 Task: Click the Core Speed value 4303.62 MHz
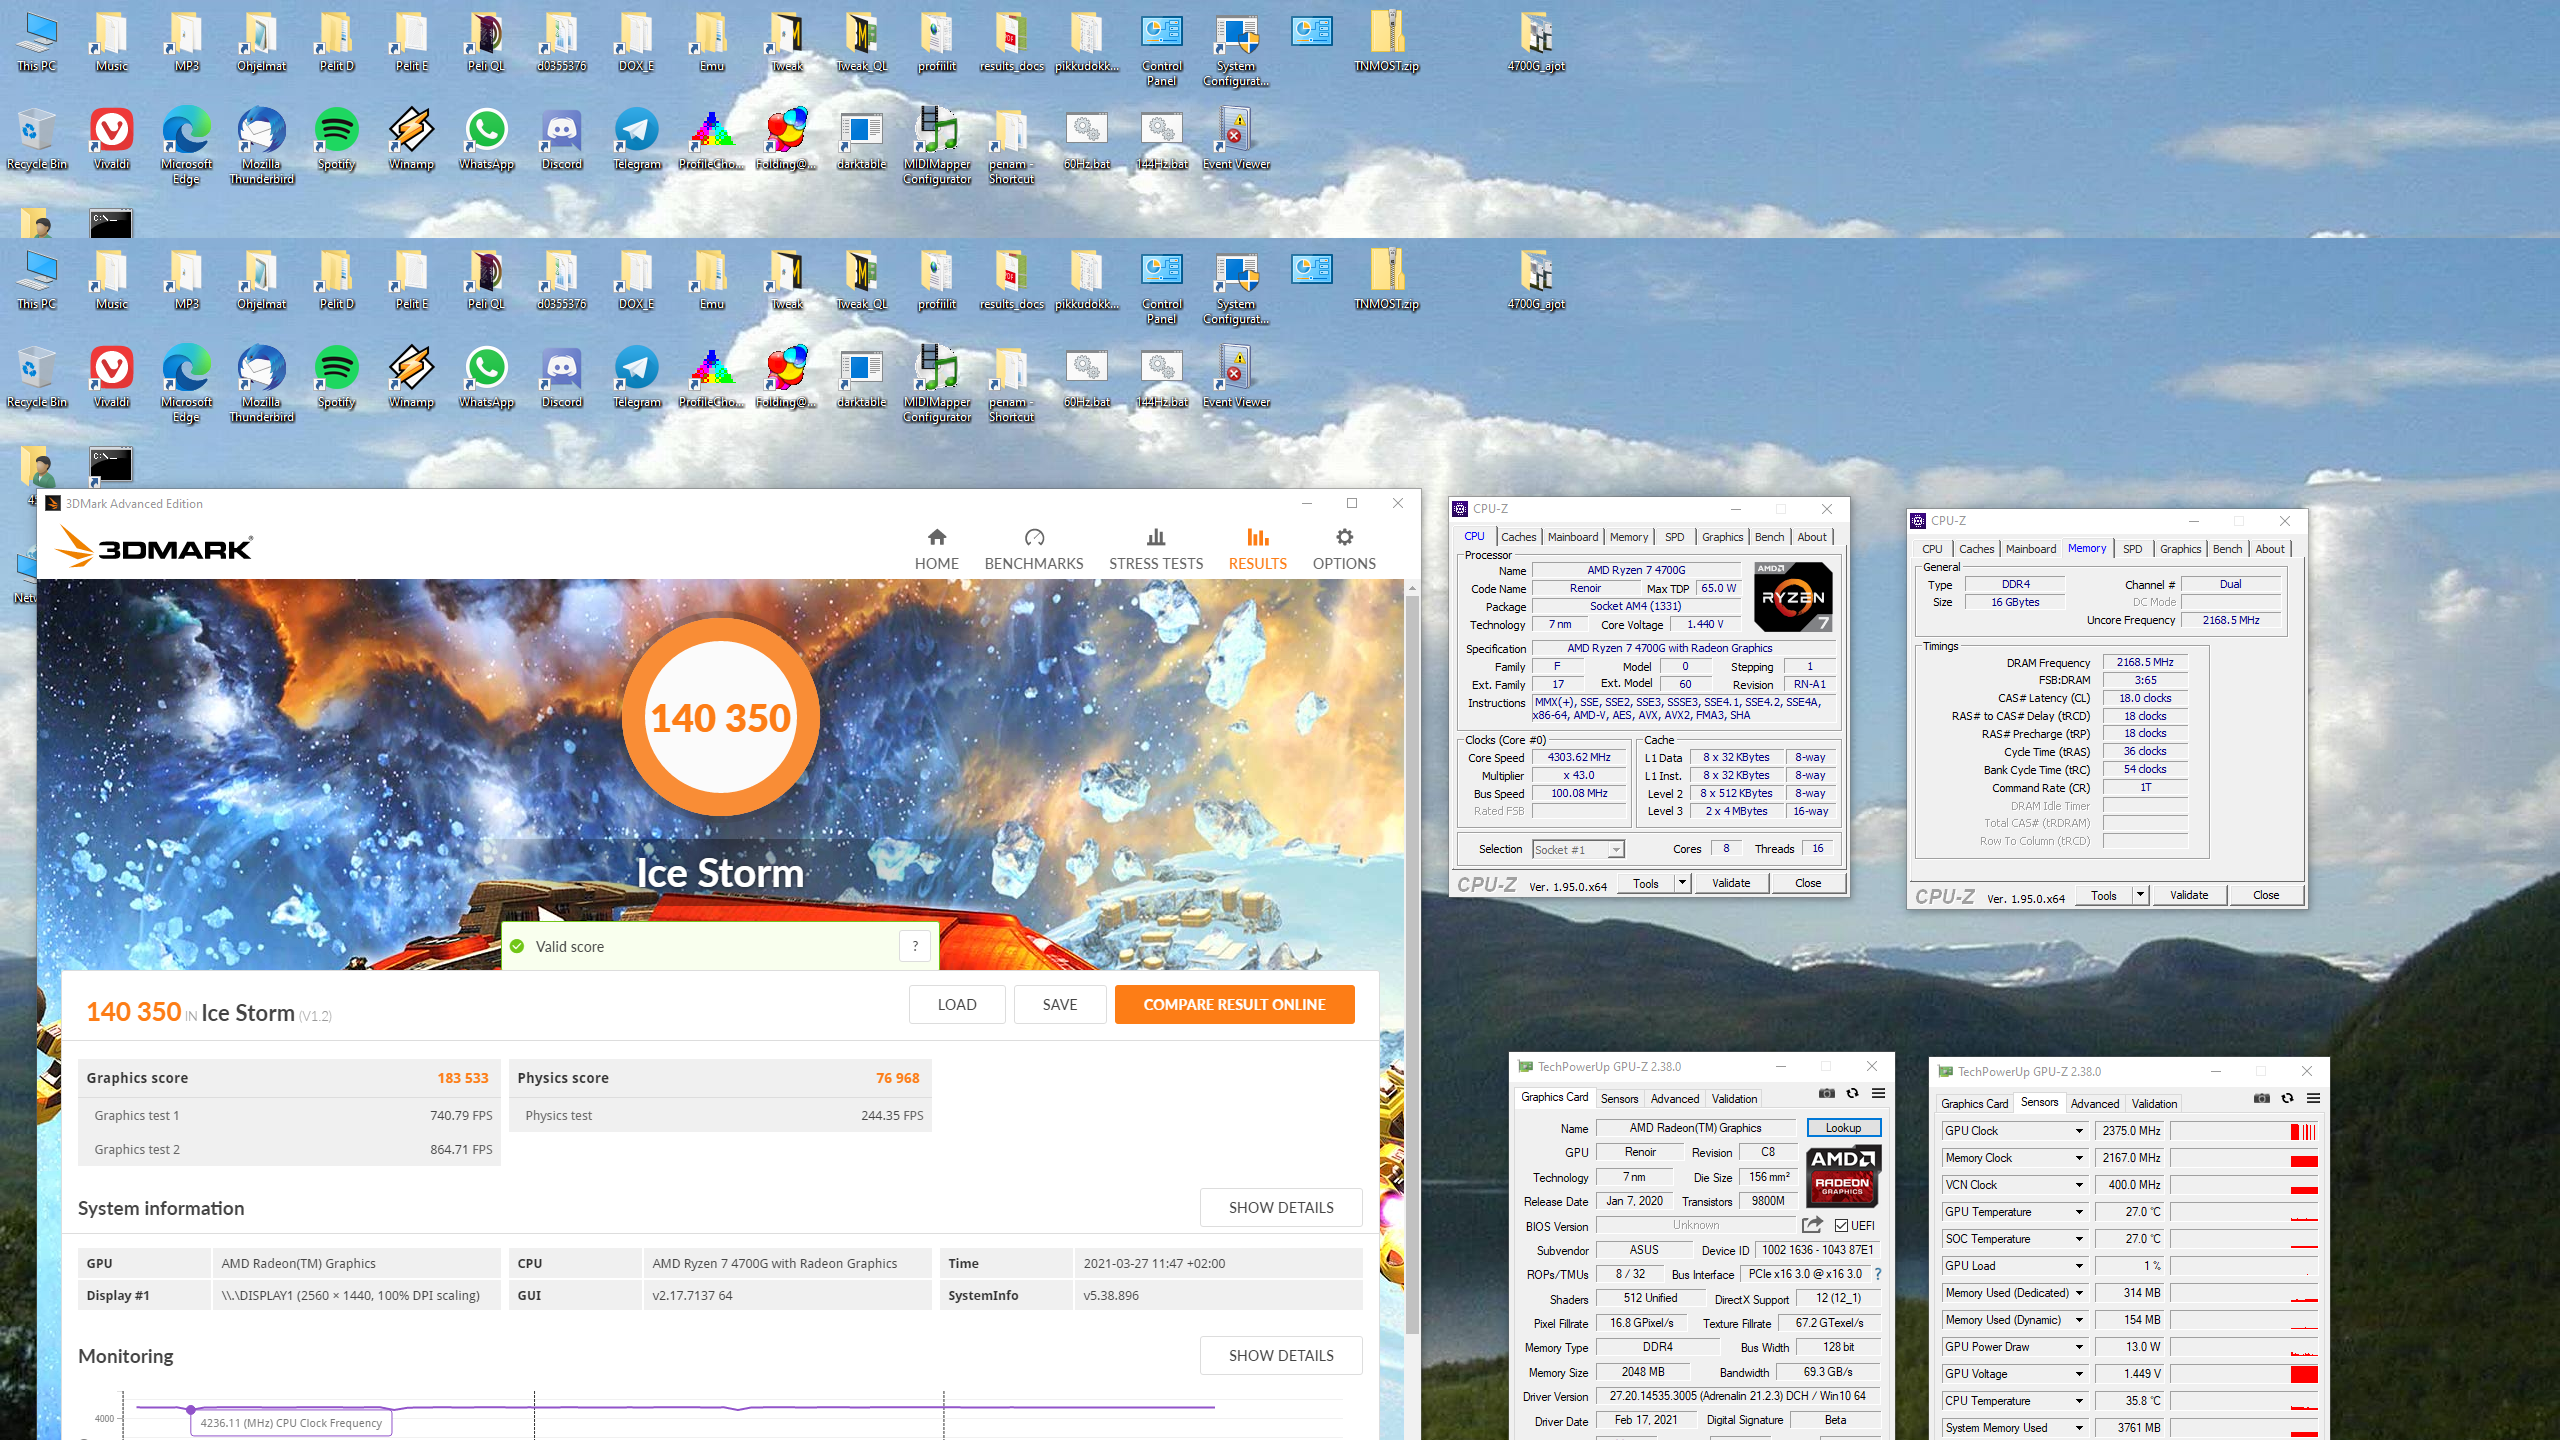pyautogui.click(x=1579, y=757)
